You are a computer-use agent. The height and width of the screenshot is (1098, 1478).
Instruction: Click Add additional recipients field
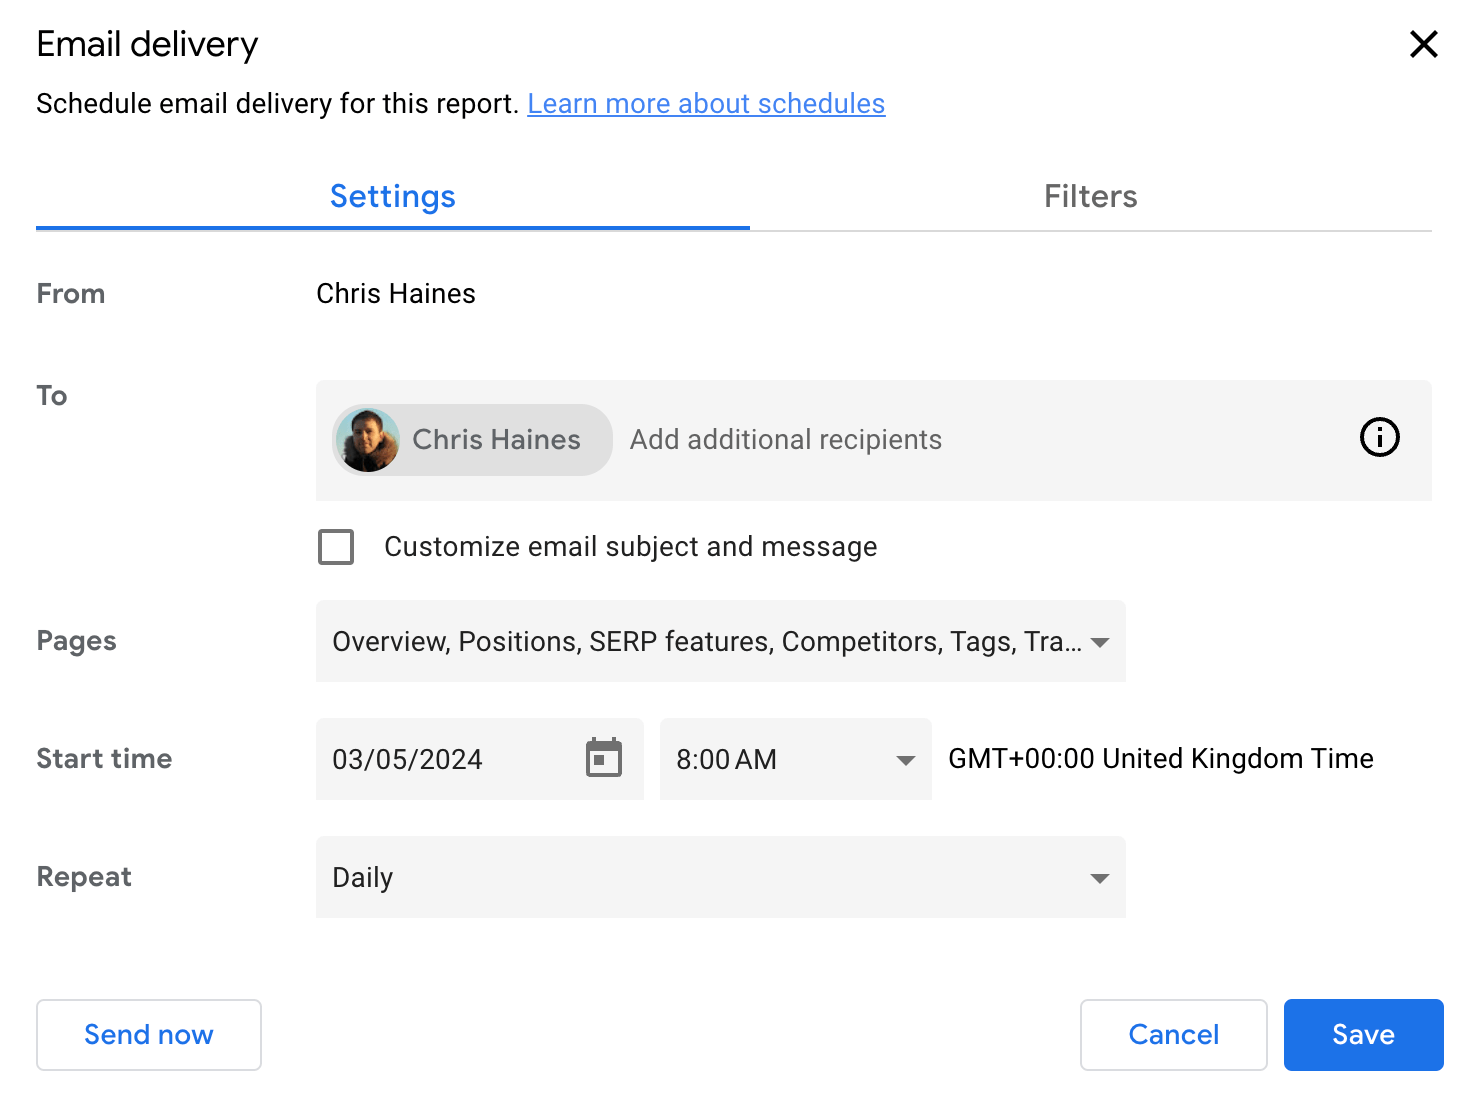pyautogui.click(x=785, y=440)
